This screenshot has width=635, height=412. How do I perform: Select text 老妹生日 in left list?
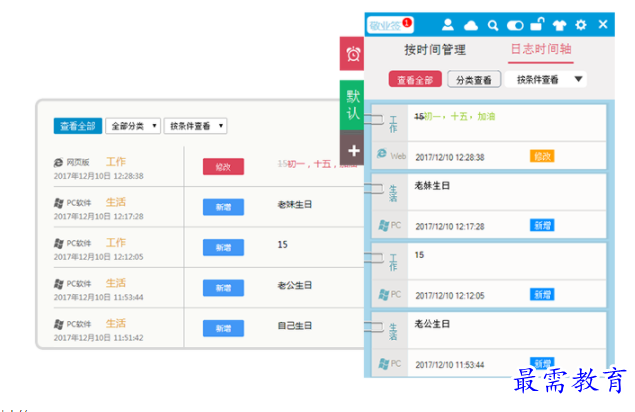click(x=294, y=205)
